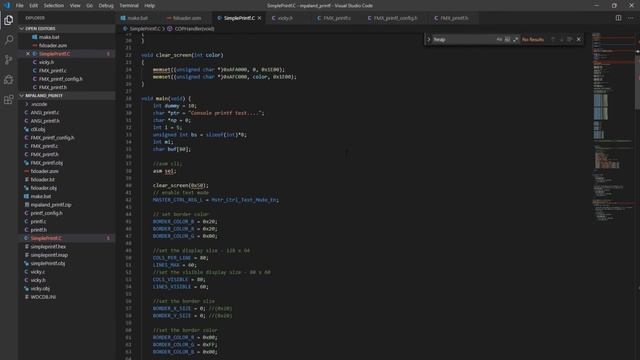Open the Explorer view in the activity bar
This screenshot has width=640, height=360.
coord(9,20)
